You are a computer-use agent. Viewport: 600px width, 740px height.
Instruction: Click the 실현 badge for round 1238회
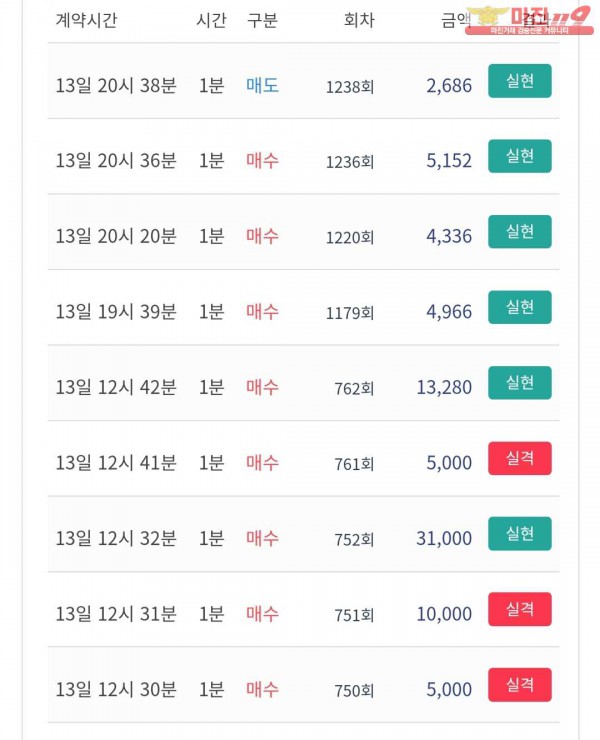click(x=519, y=81)
